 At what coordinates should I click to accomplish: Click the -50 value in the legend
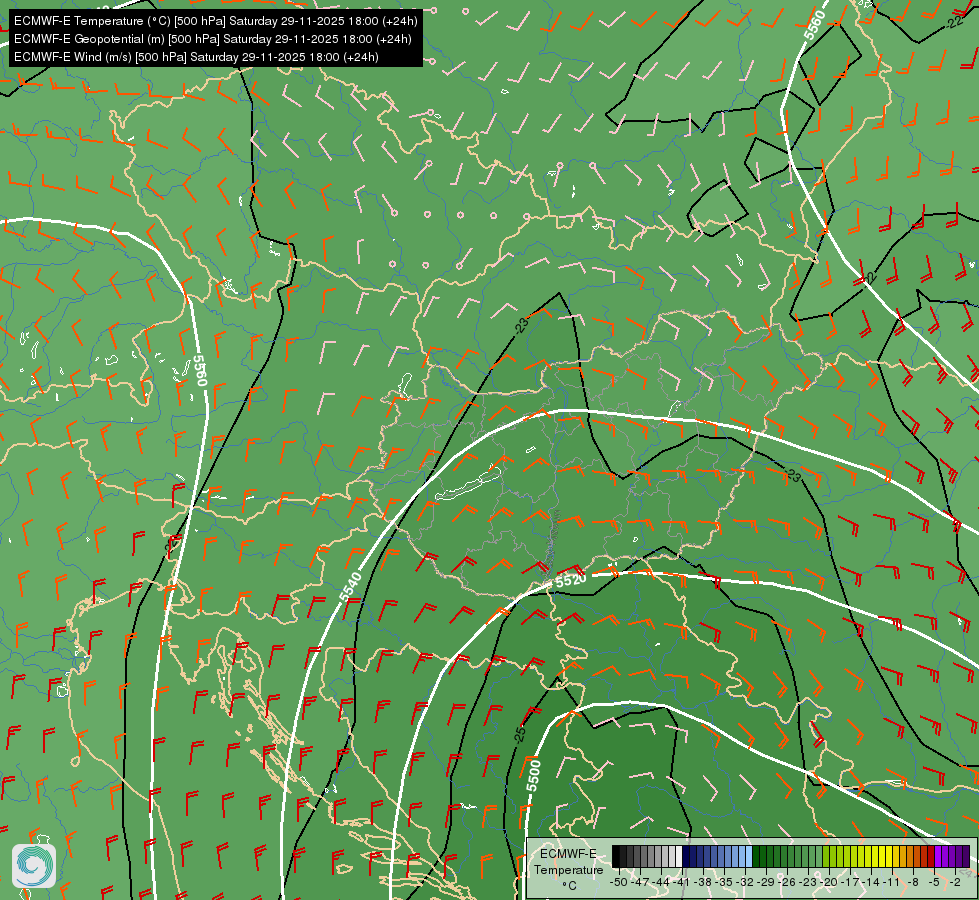(619, 882)
